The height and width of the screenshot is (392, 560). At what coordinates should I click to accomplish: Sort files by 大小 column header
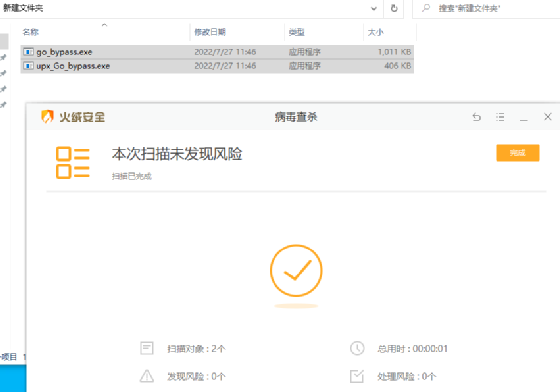click(x=390, y=32)
